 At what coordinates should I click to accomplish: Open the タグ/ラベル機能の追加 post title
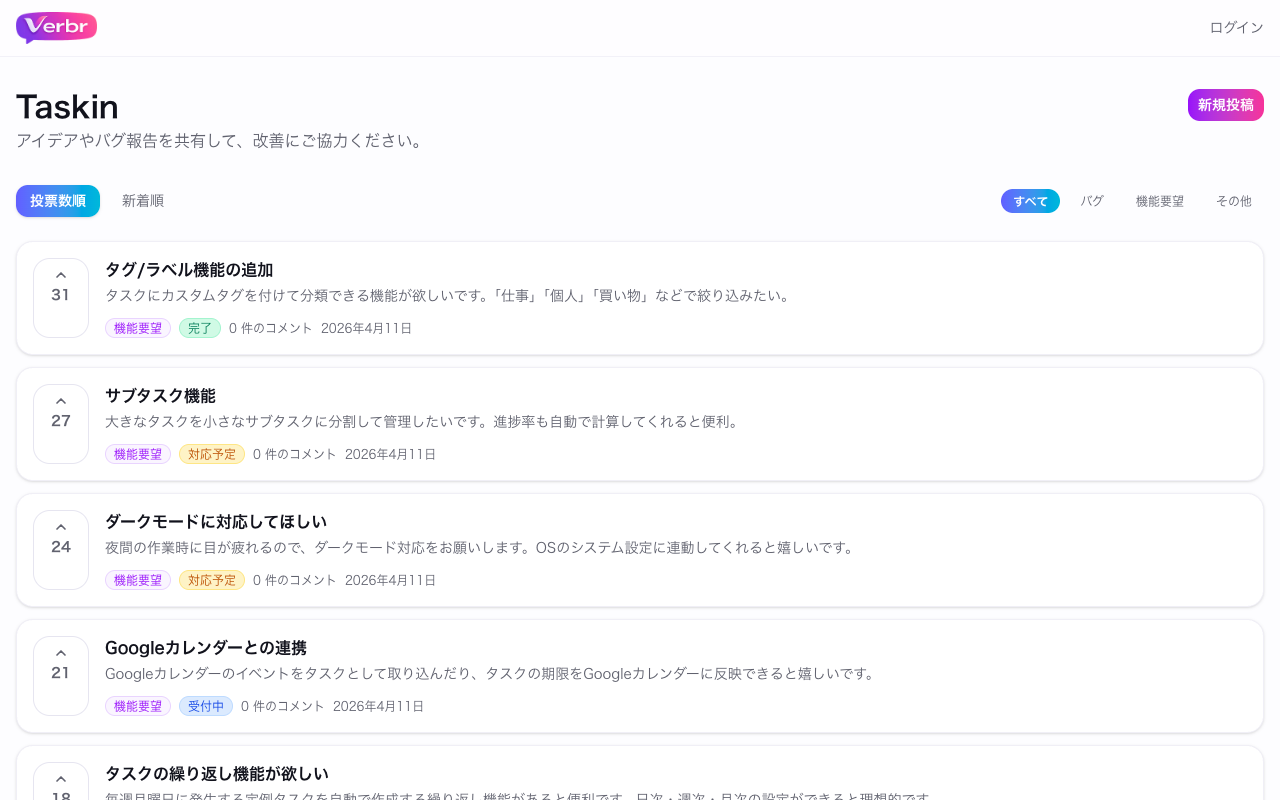[189, 270]
